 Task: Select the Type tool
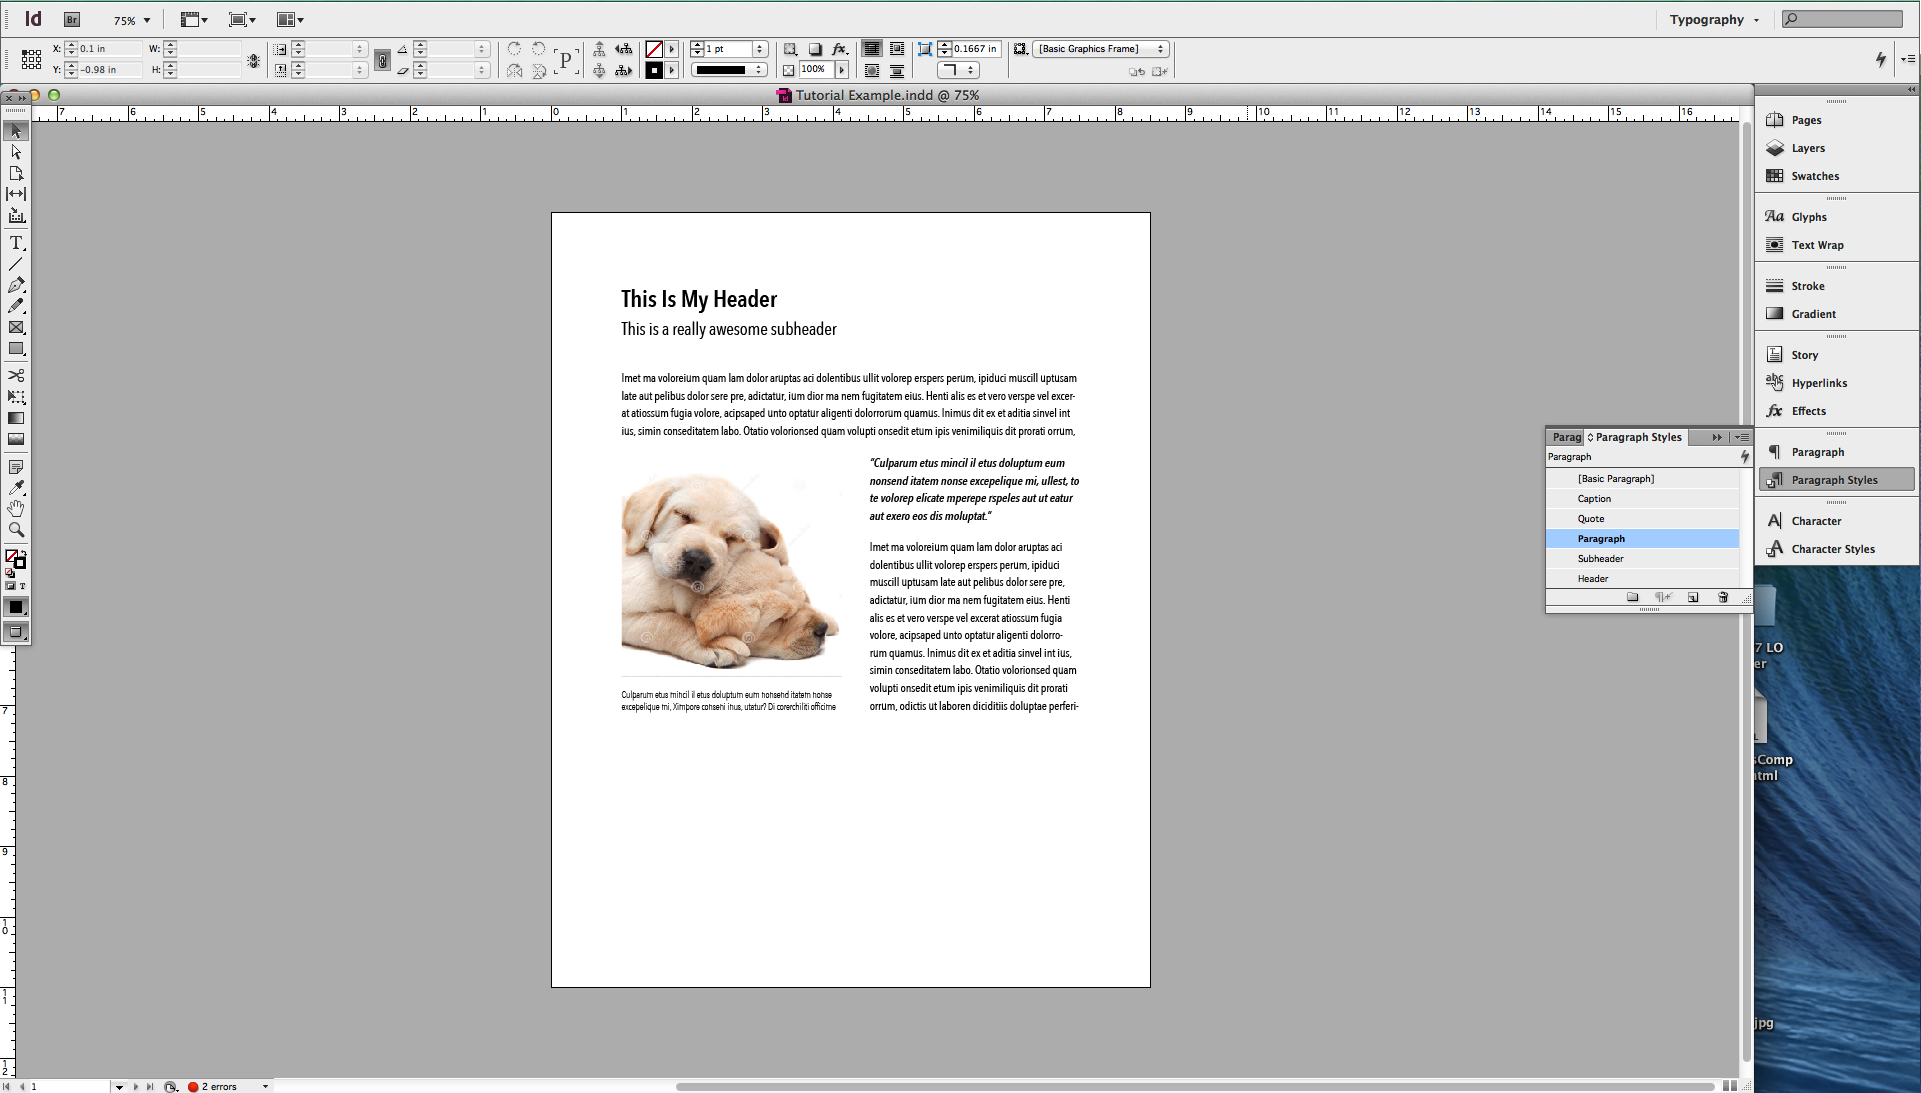16,243
